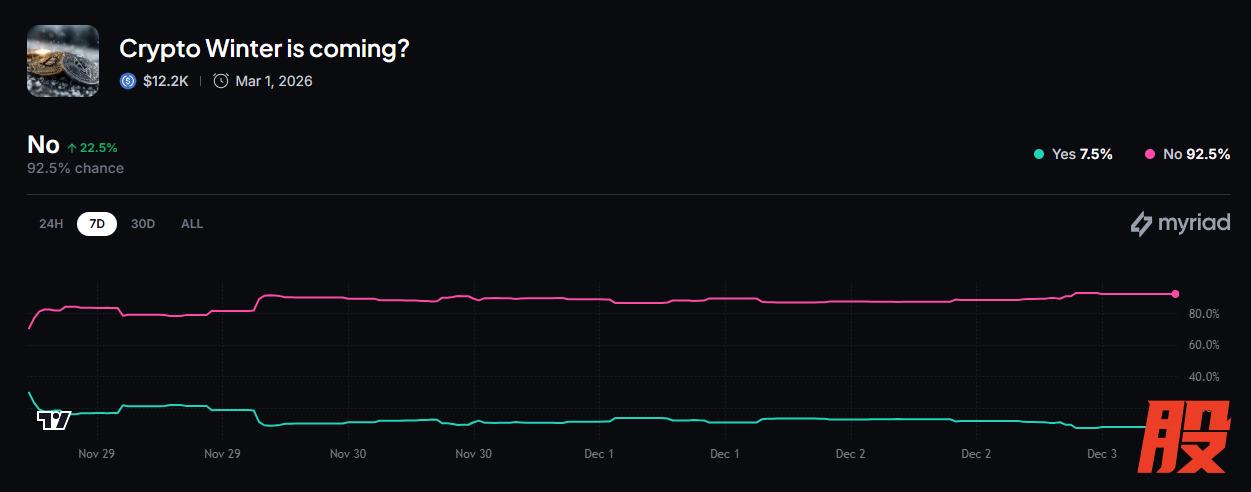Viewport: 1251px width, 492px height.
Task: Click the red stock character badge
Action: pos(1185,438)
